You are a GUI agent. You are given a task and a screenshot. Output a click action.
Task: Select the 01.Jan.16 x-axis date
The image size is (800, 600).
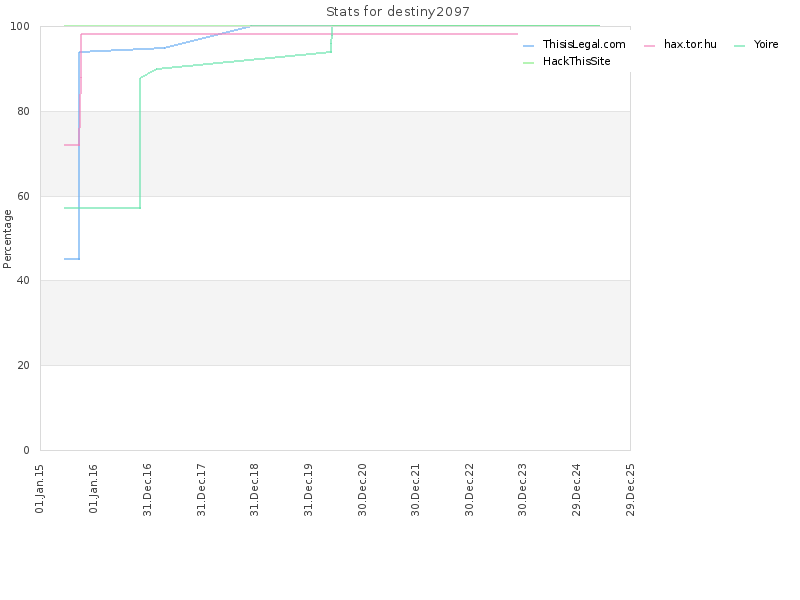[93, 489]
